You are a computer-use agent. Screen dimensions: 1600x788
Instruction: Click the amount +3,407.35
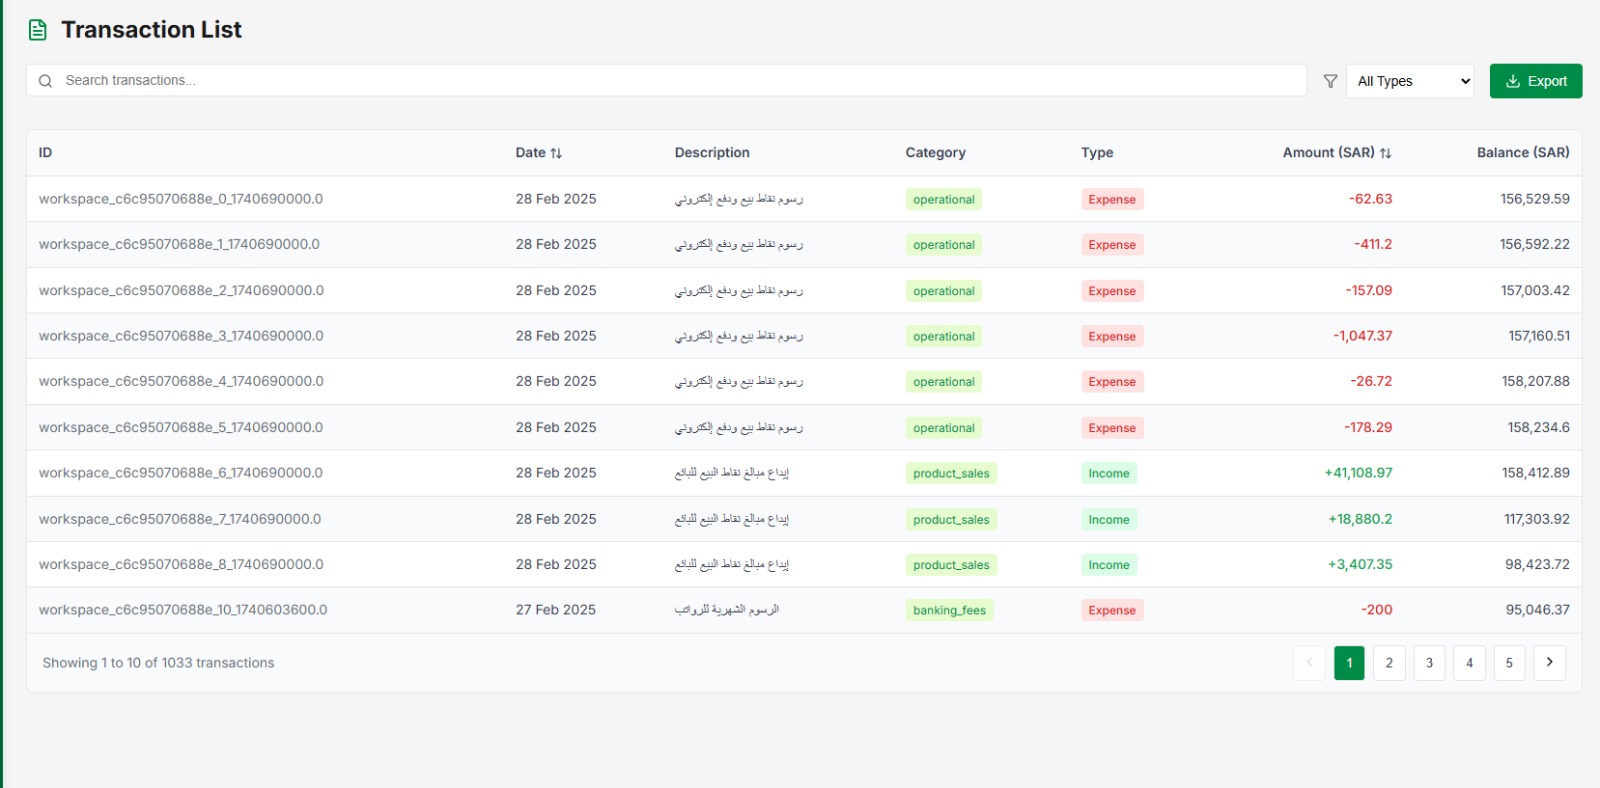pyautogui.click(x=1360, y=564)
